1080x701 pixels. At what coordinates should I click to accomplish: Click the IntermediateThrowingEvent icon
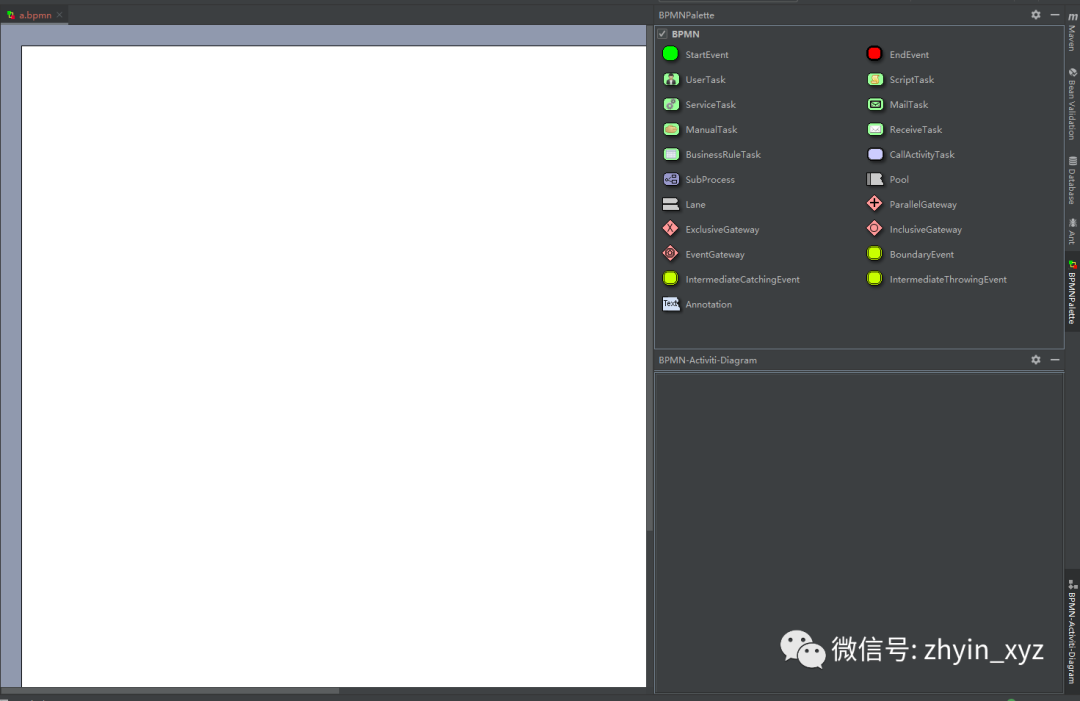tap(874, 278)
